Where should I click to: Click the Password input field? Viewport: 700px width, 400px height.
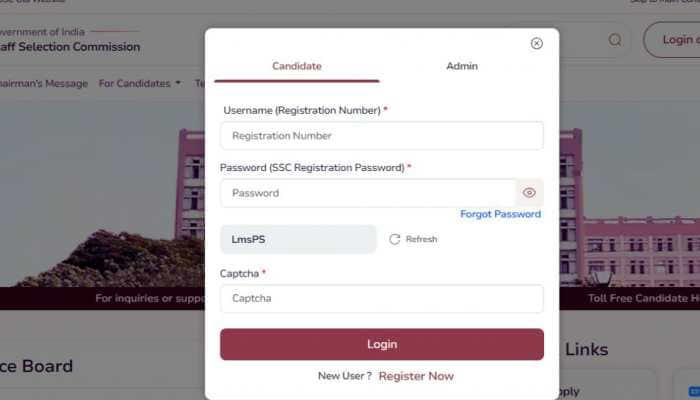point(367,193)
